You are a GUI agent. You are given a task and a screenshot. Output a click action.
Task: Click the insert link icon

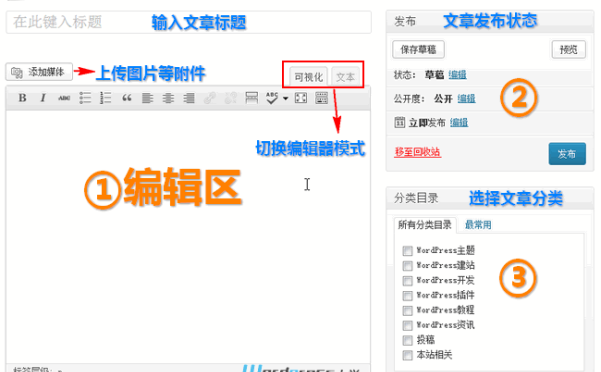coord(209,98)
